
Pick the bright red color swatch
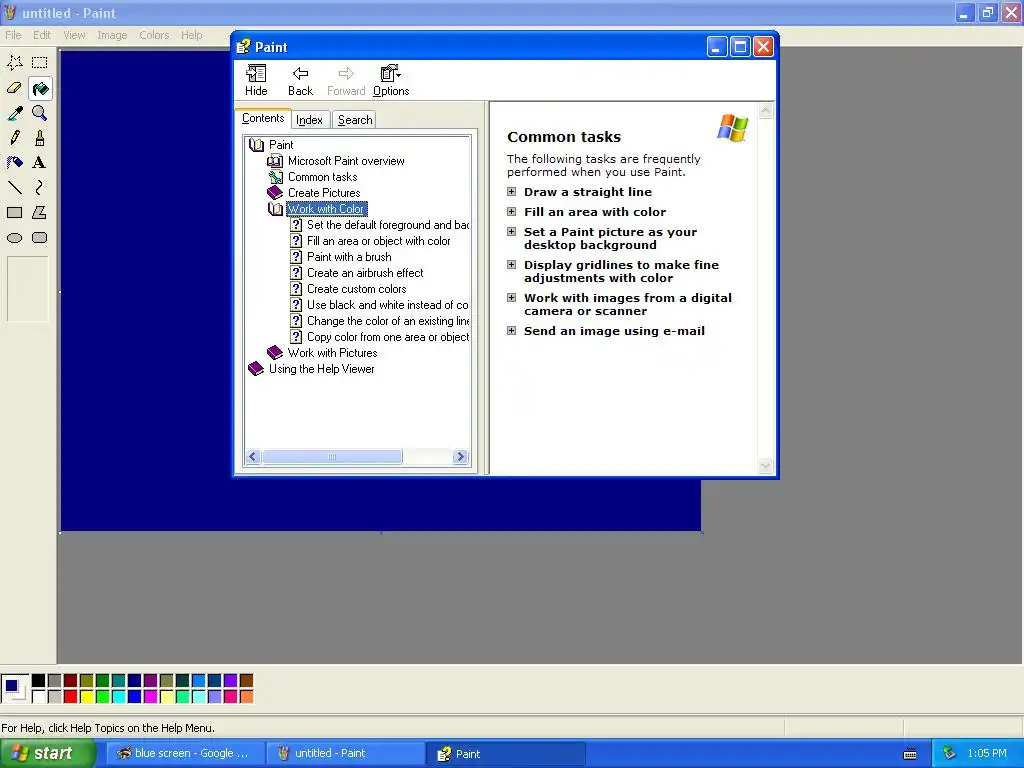point(71,696)
